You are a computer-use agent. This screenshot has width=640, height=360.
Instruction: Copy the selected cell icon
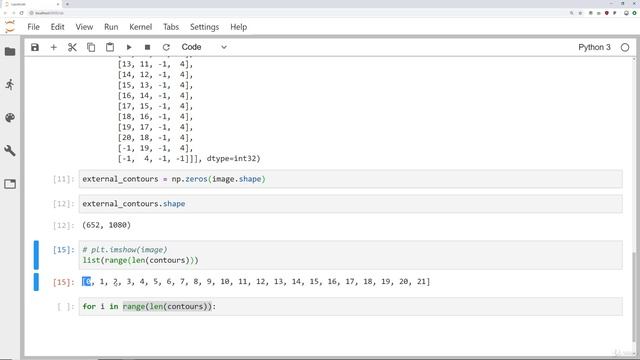tap(91, 47)
